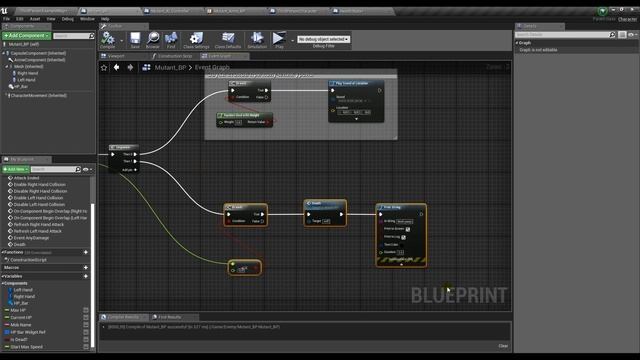
Task: Open Play options dropdown arrow
Action: pos(292,40)
